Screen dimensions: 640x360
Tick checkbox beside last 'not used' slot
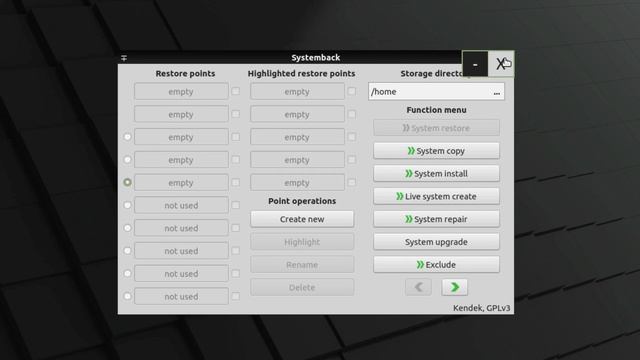236,296
